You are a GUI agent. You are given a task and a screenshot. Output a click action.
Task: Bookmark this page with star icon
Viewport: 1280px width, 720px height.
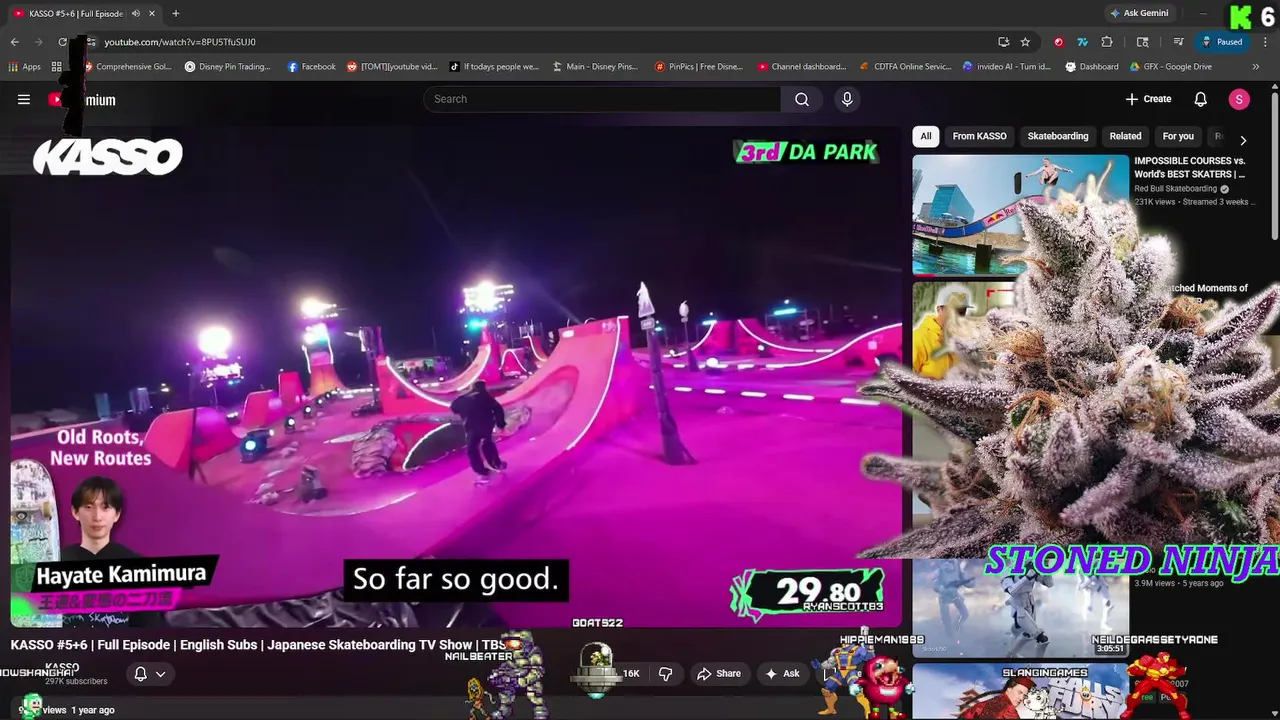(1025, 42)
